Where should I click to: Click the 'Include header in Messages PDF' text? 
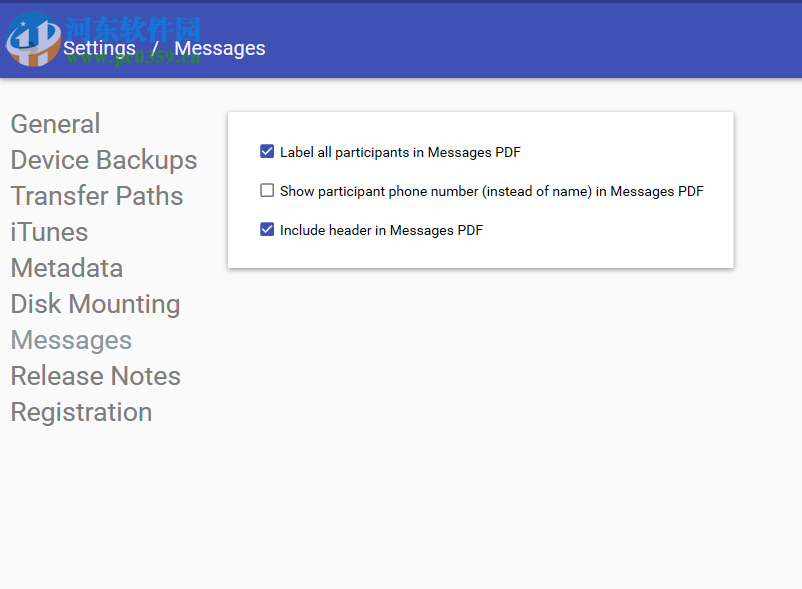pos(381,230)
